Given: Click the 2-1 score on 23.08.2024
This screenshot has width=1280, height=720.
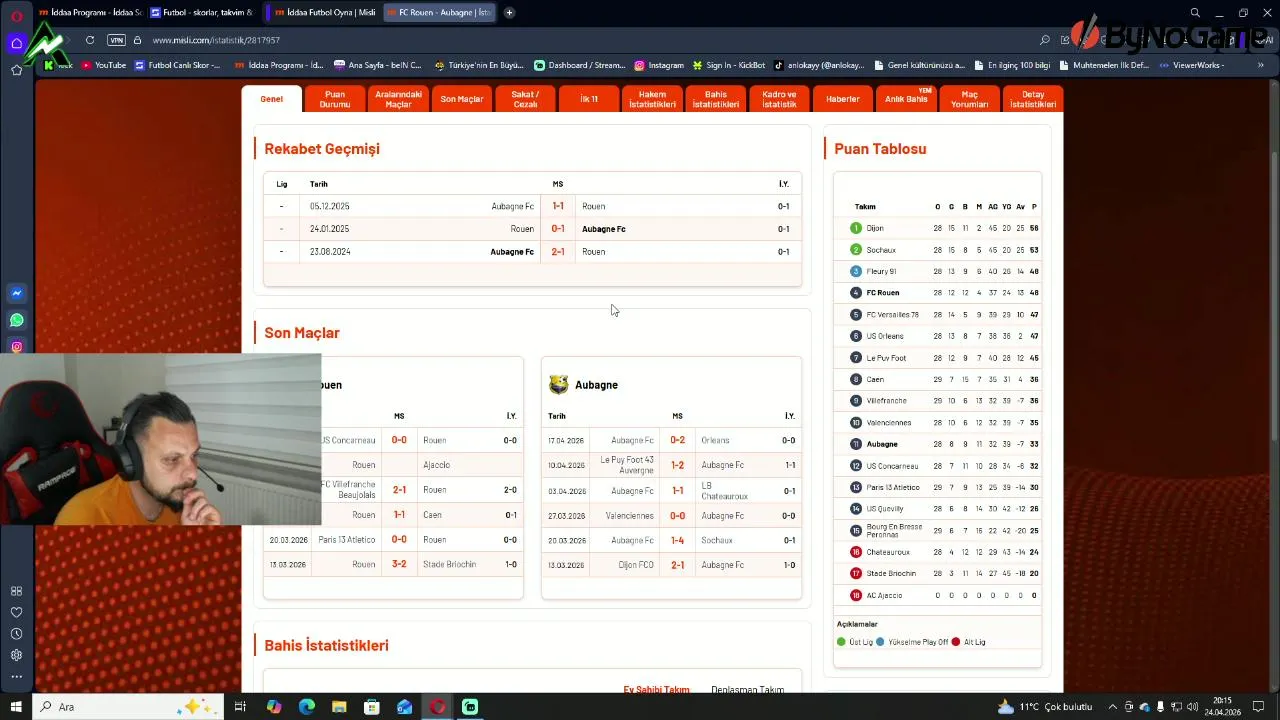Looking at the screenshot, I should 558,252.
